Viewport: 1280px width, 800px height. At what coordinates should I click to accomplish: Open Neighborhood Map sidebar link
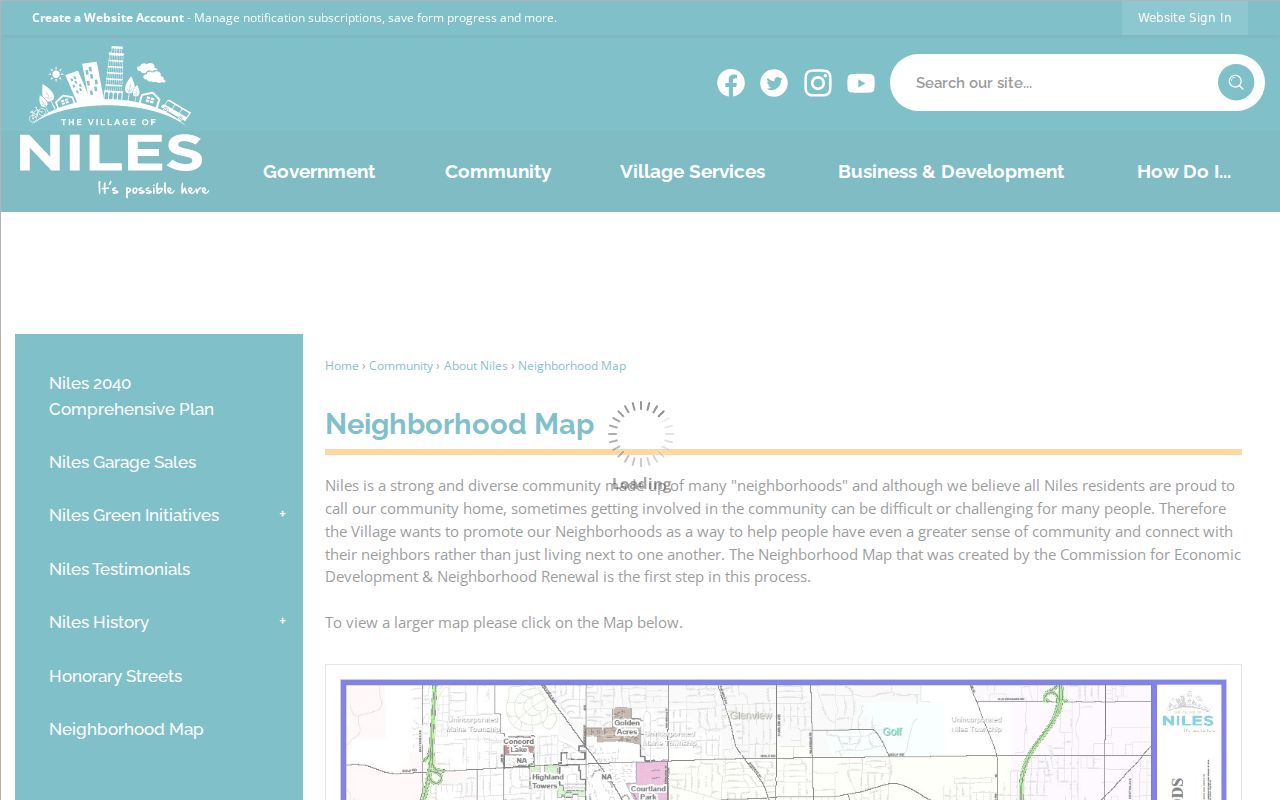(x=126, y=729)
